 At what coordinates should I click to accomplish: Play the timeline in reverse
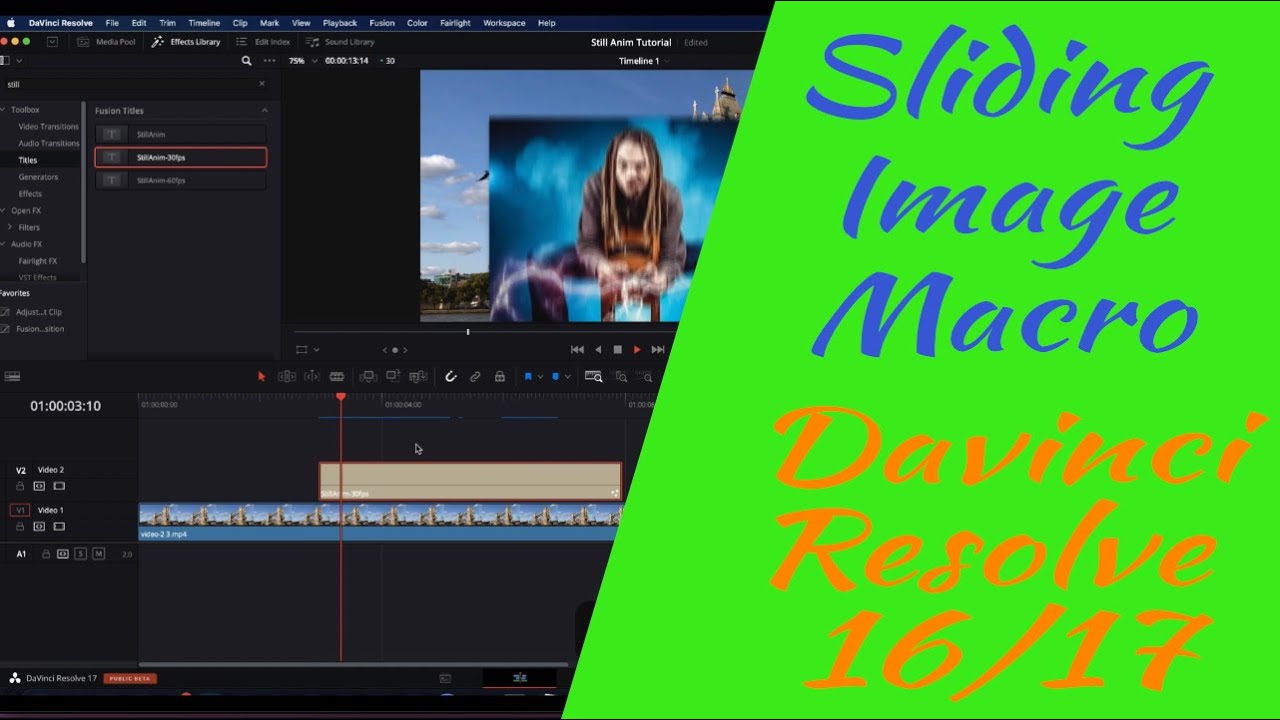(x=598, y=350)
